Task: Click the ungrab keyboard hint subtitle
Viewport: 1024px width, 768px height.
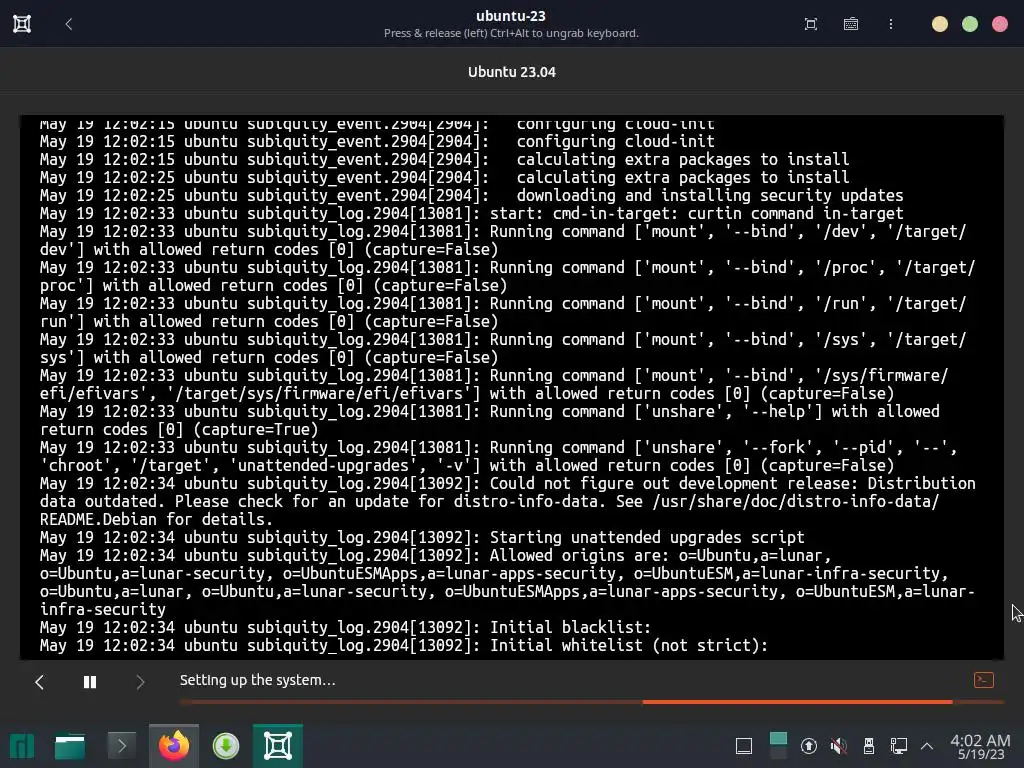Action: coord(511,33)
